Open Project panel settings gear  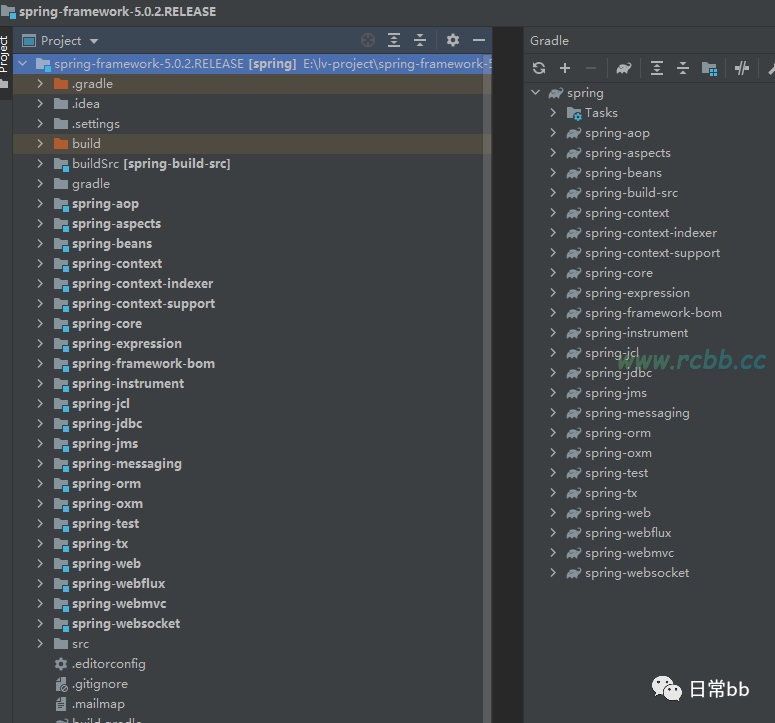click(x=453, y=40)
